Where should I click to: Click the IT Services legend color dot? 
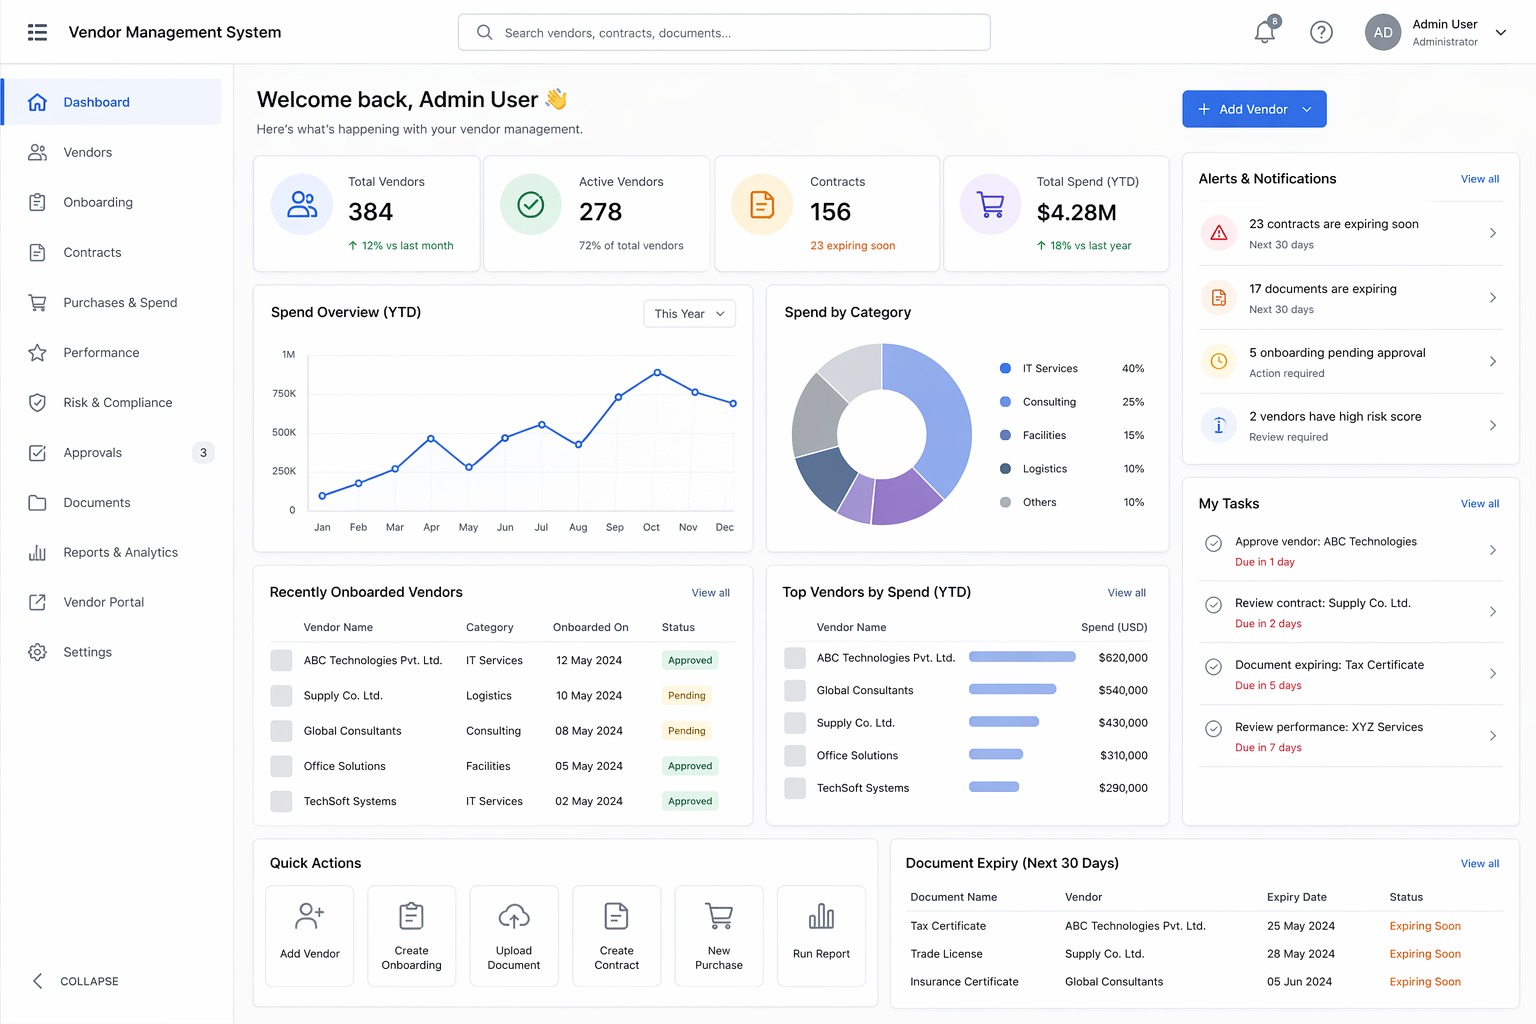(x=1005, y=368)
